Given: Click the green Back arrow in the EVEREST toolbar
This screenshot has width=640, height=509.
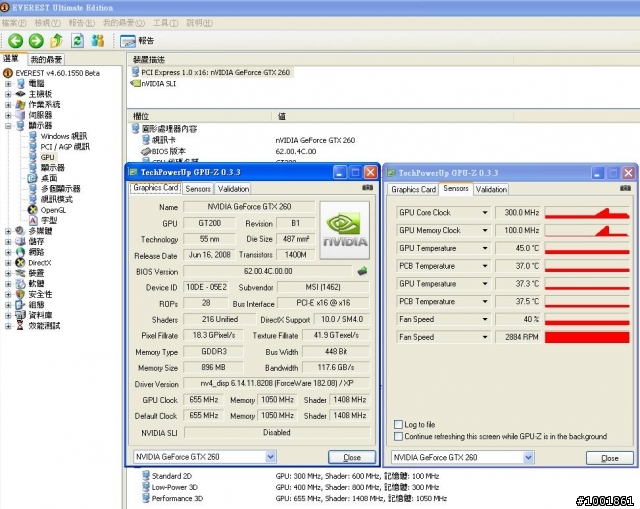Looking at the screenshot, I should tap(16, 41).
